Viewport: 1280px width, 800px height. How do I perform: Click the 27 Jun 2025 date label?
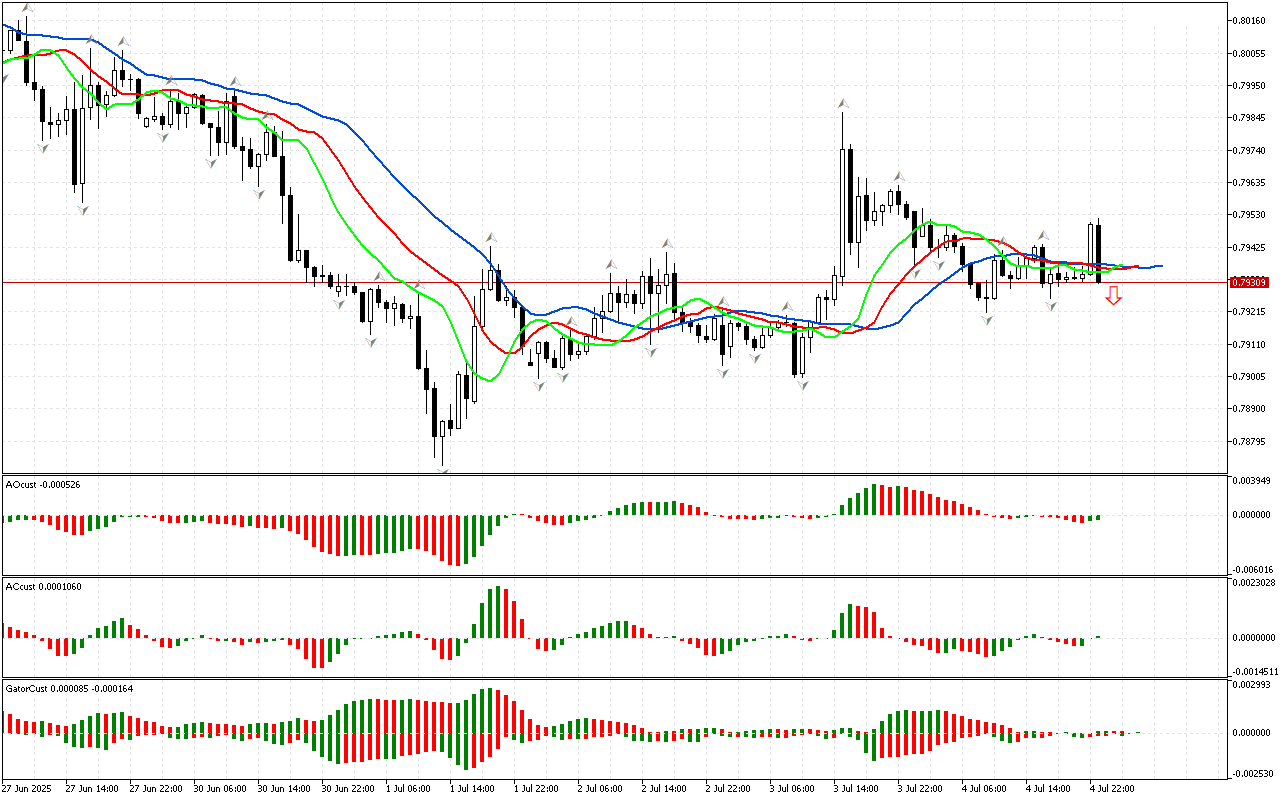[x=28, y=789]
